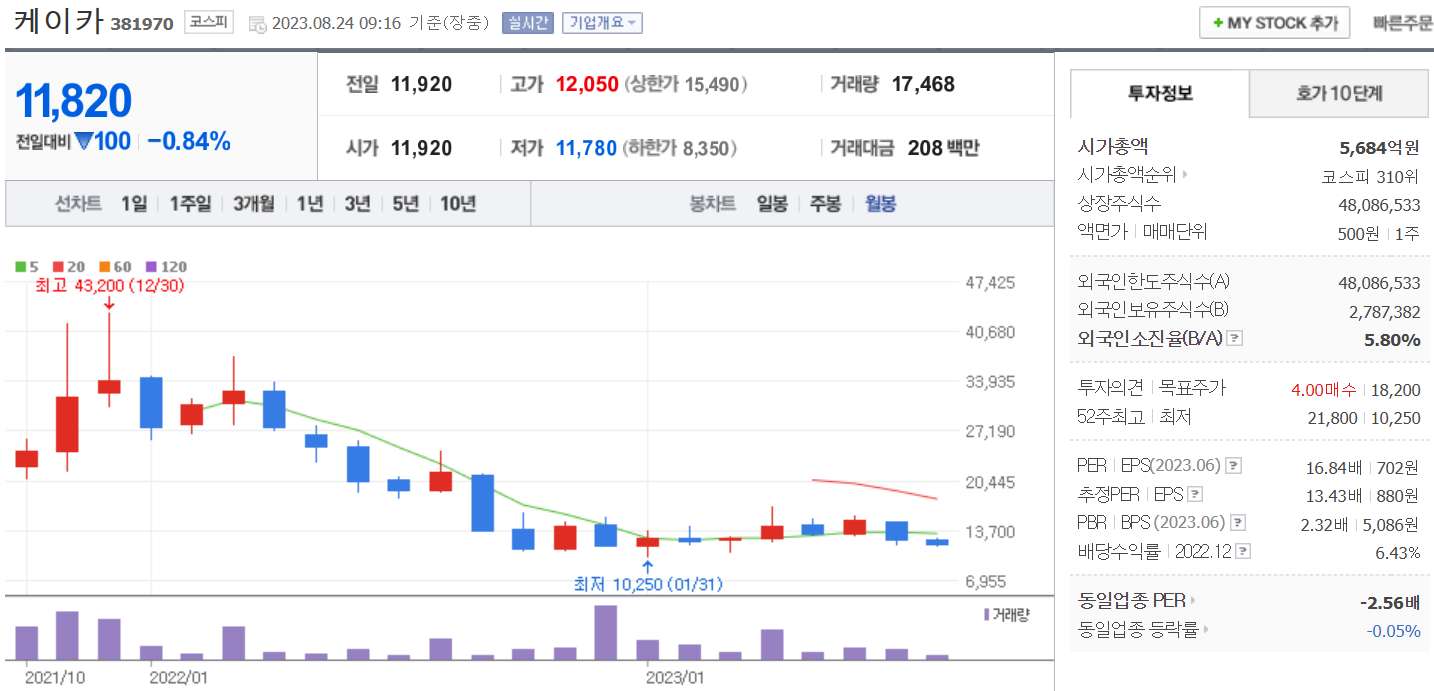Click the 고가 value 12,050
Image resolution: width=1434 pixels, height=691 pixels.
[x=587, y=85]
